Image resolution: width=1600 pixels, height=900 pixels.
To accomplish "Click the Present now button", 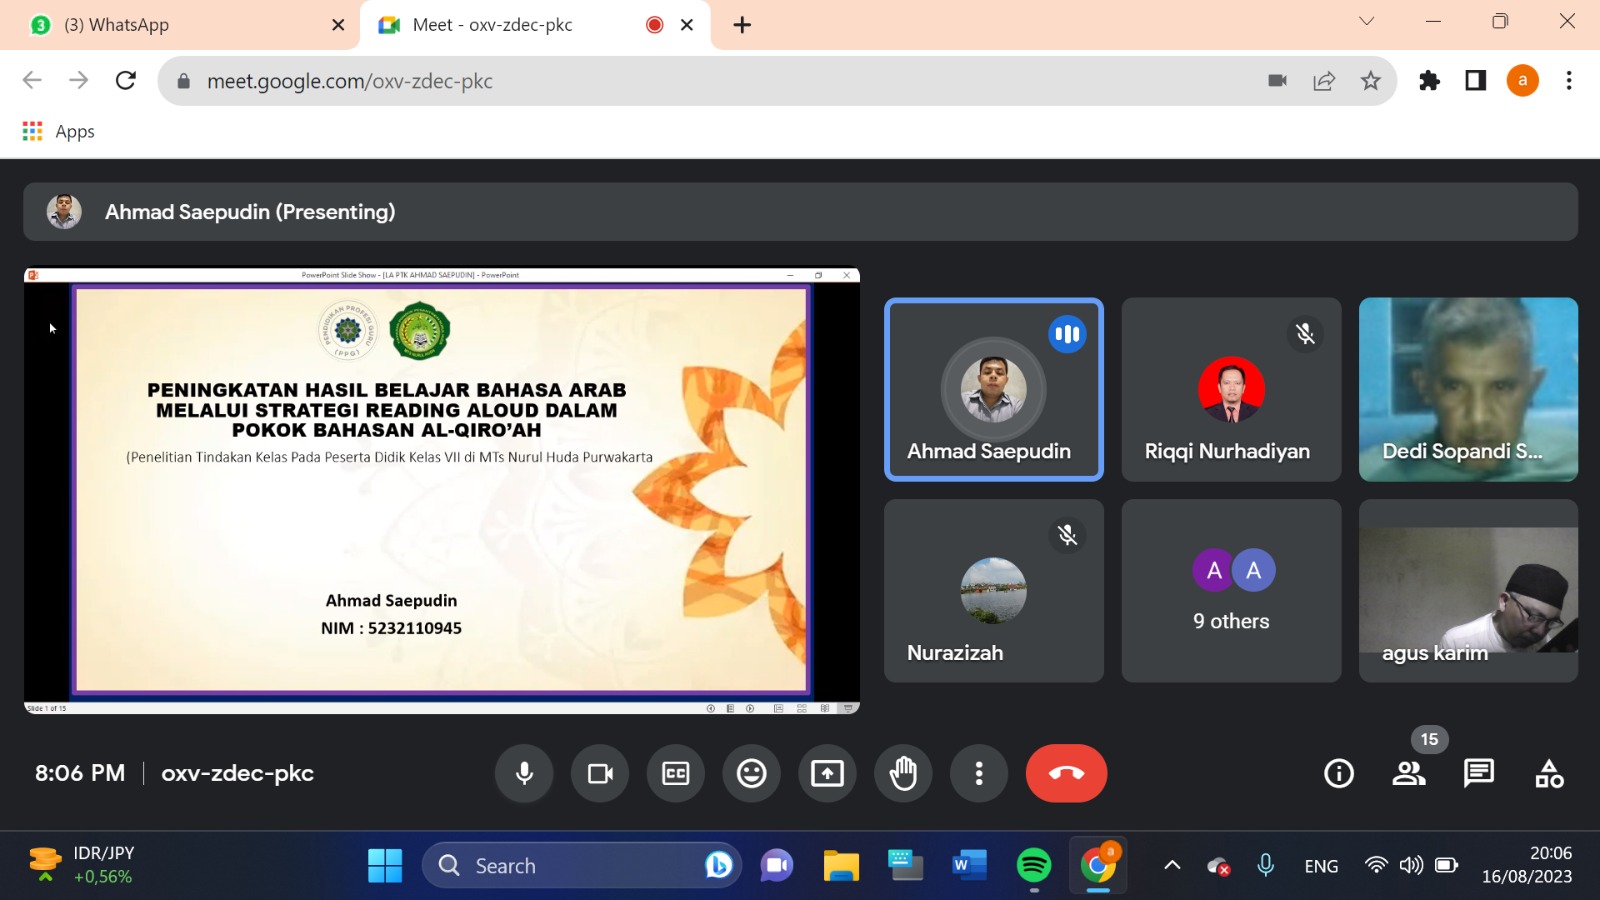I will click(827, 773).
